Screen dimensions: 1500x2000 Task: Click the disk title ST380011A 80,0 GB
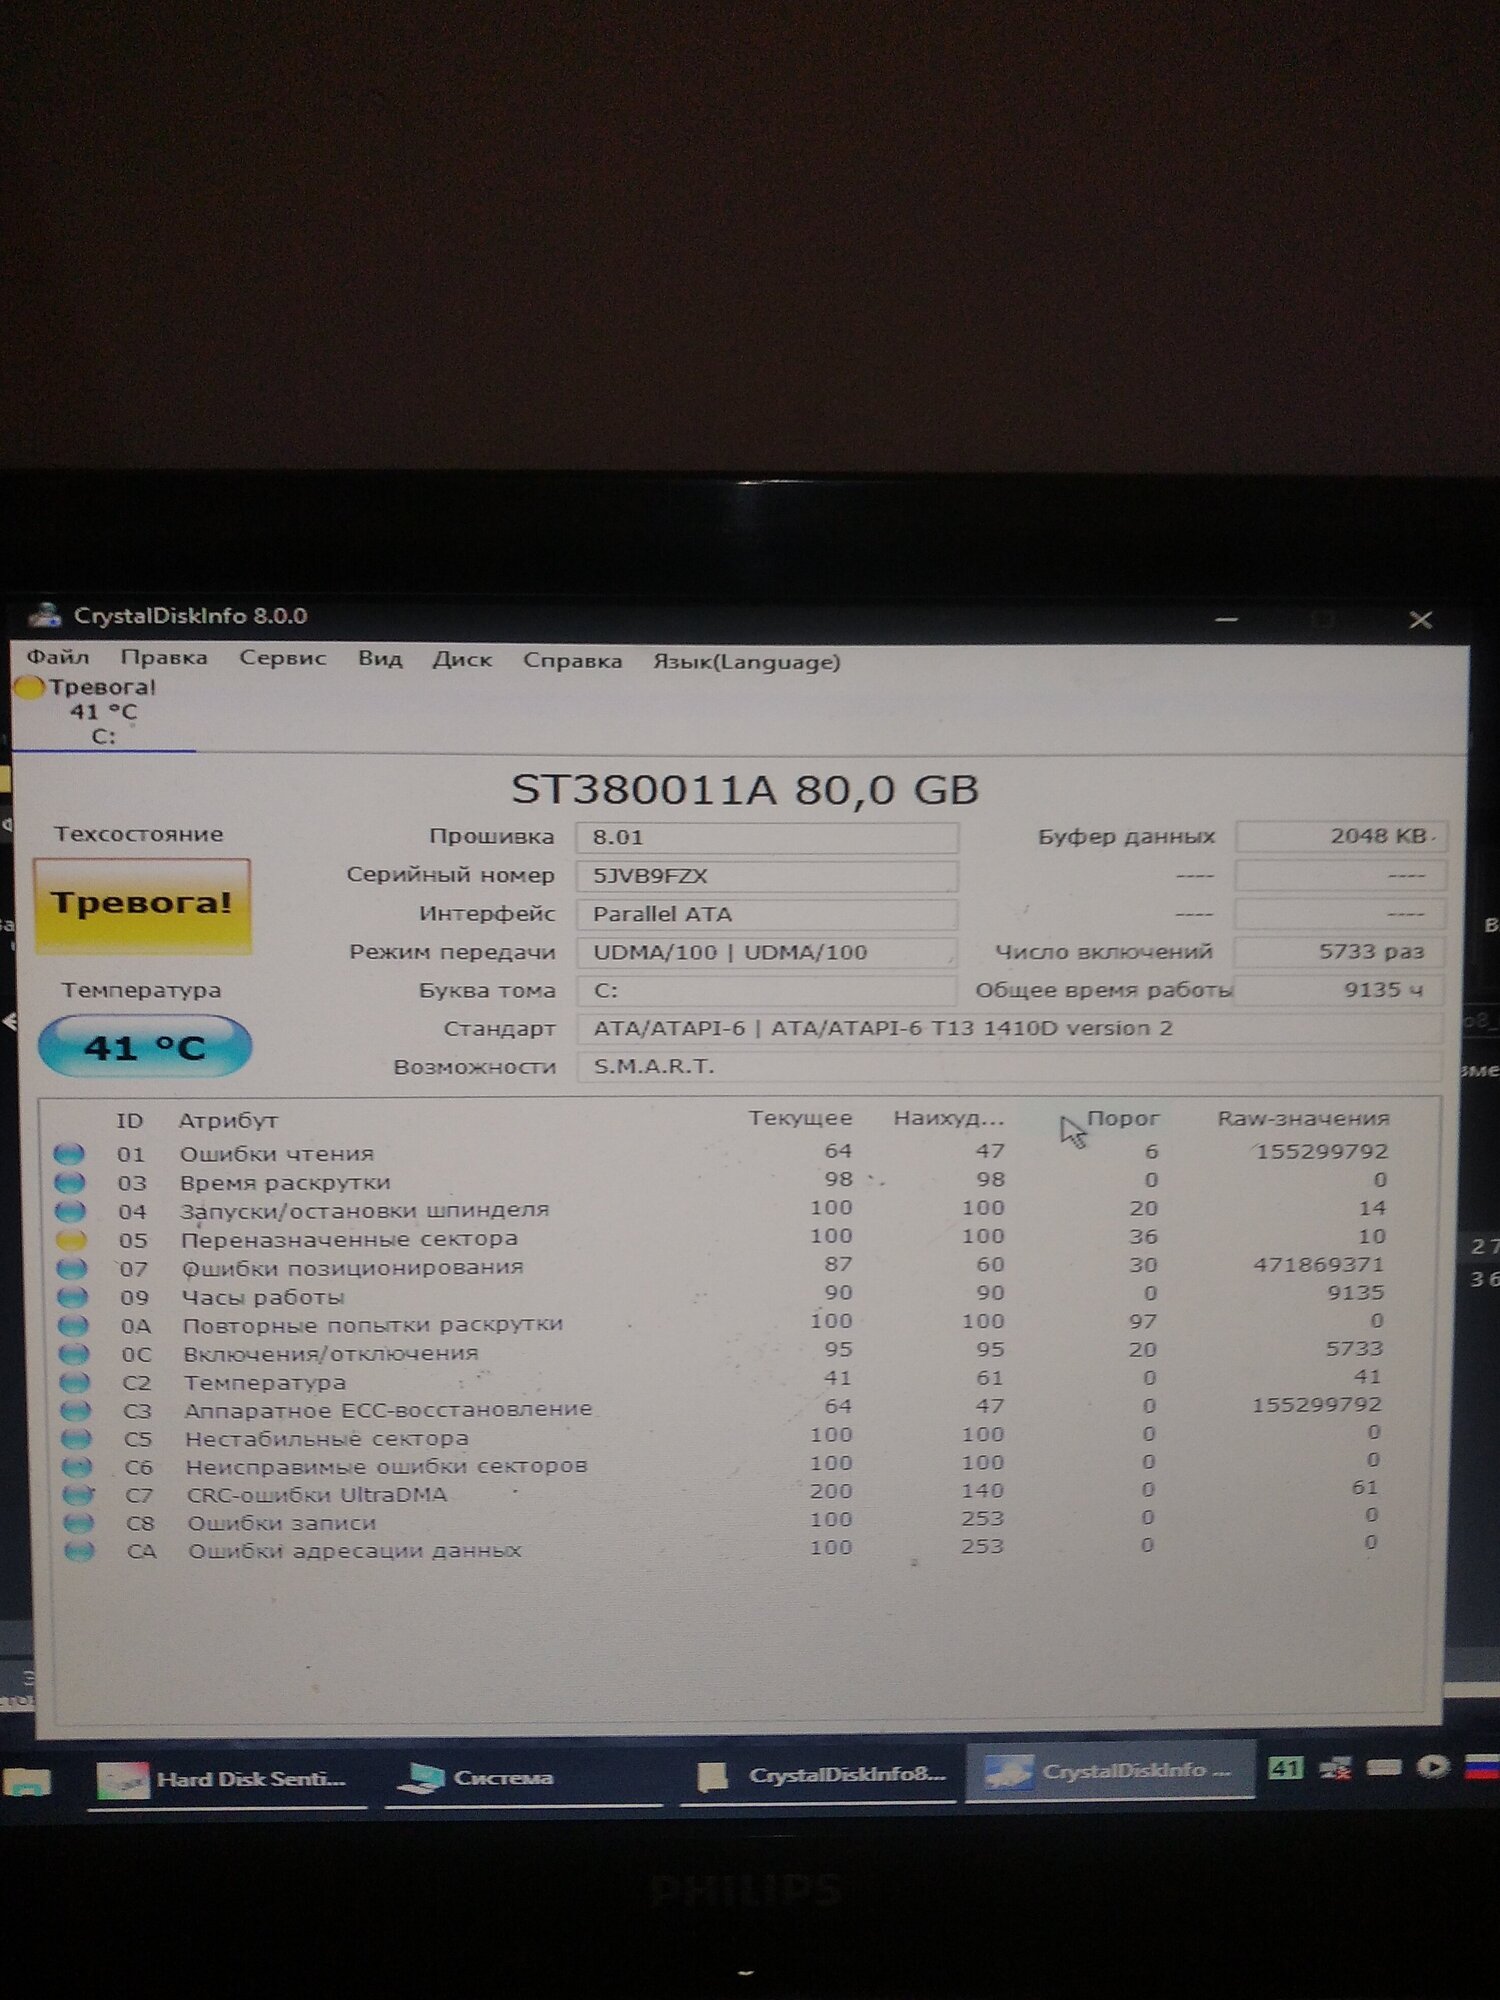(x=745, y=789)
